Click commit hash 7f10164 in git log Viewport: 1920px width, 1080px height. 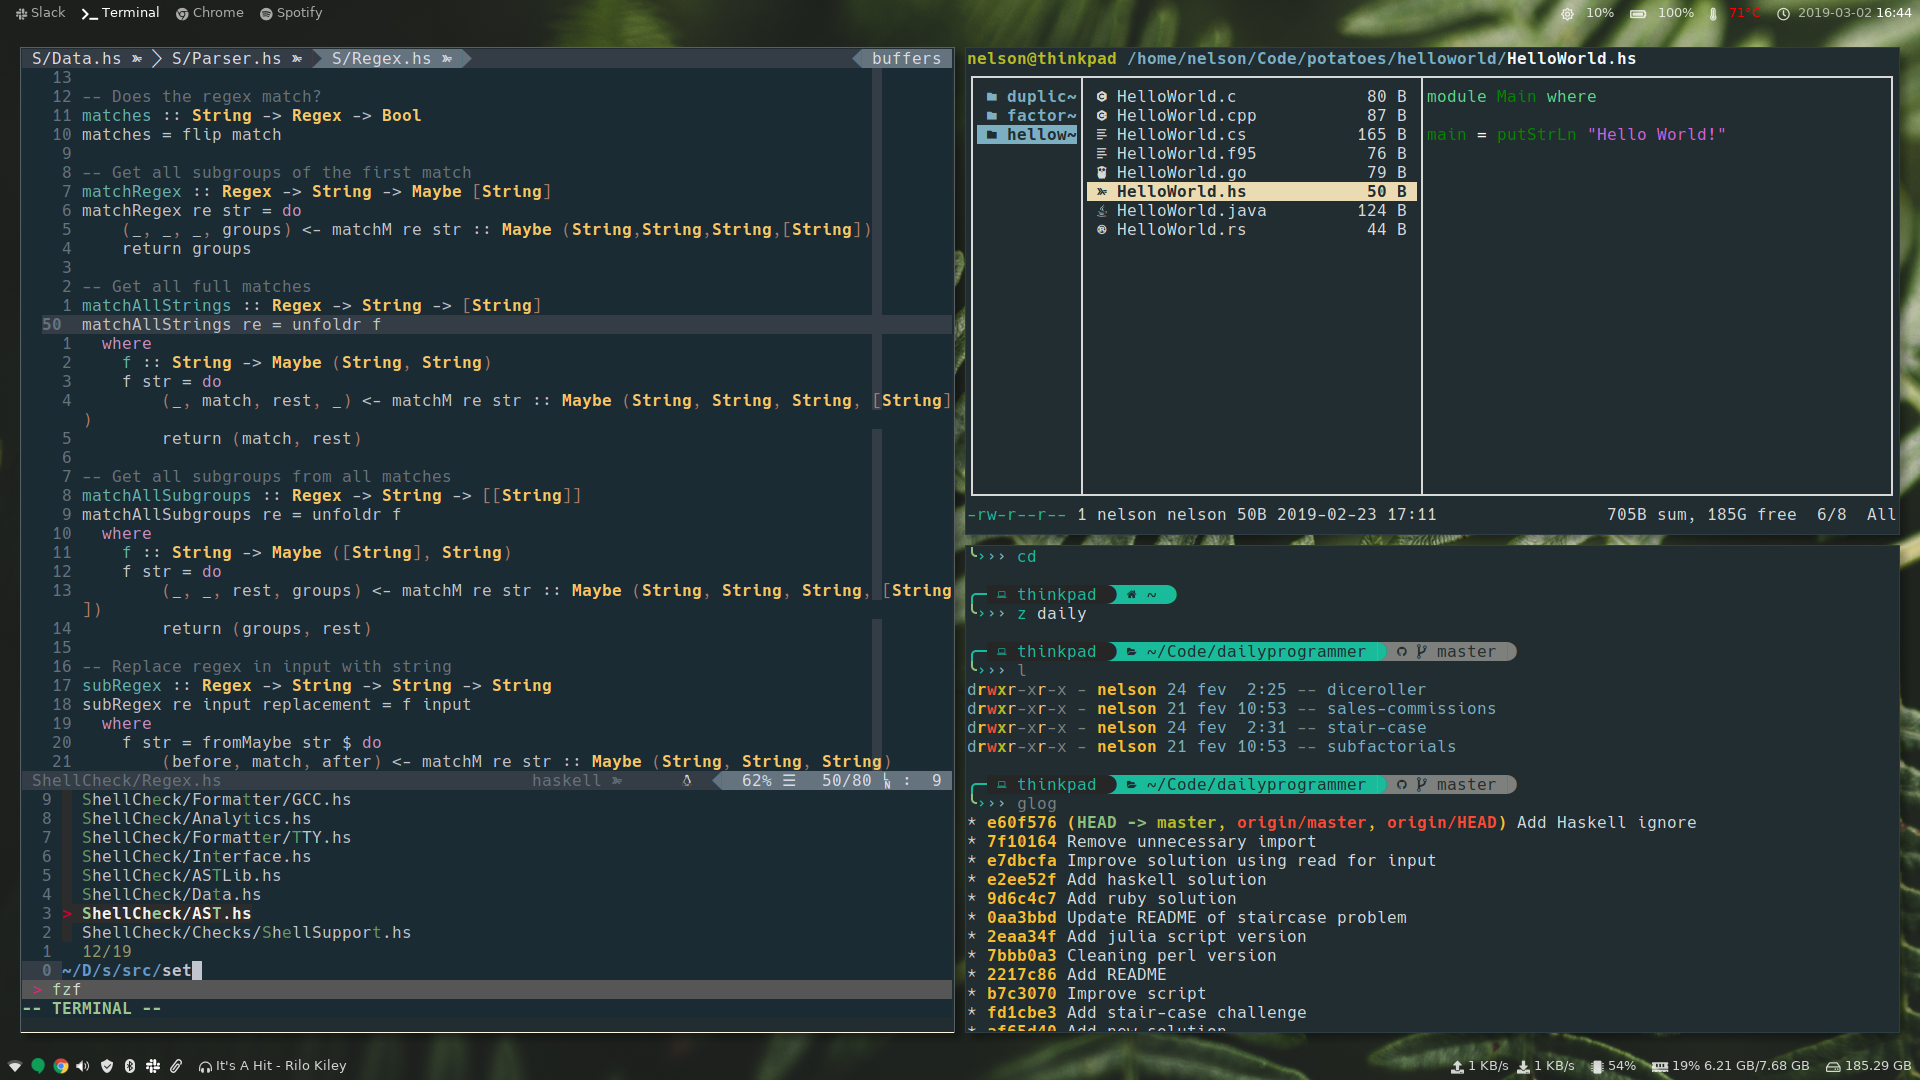click(1021, 842)
